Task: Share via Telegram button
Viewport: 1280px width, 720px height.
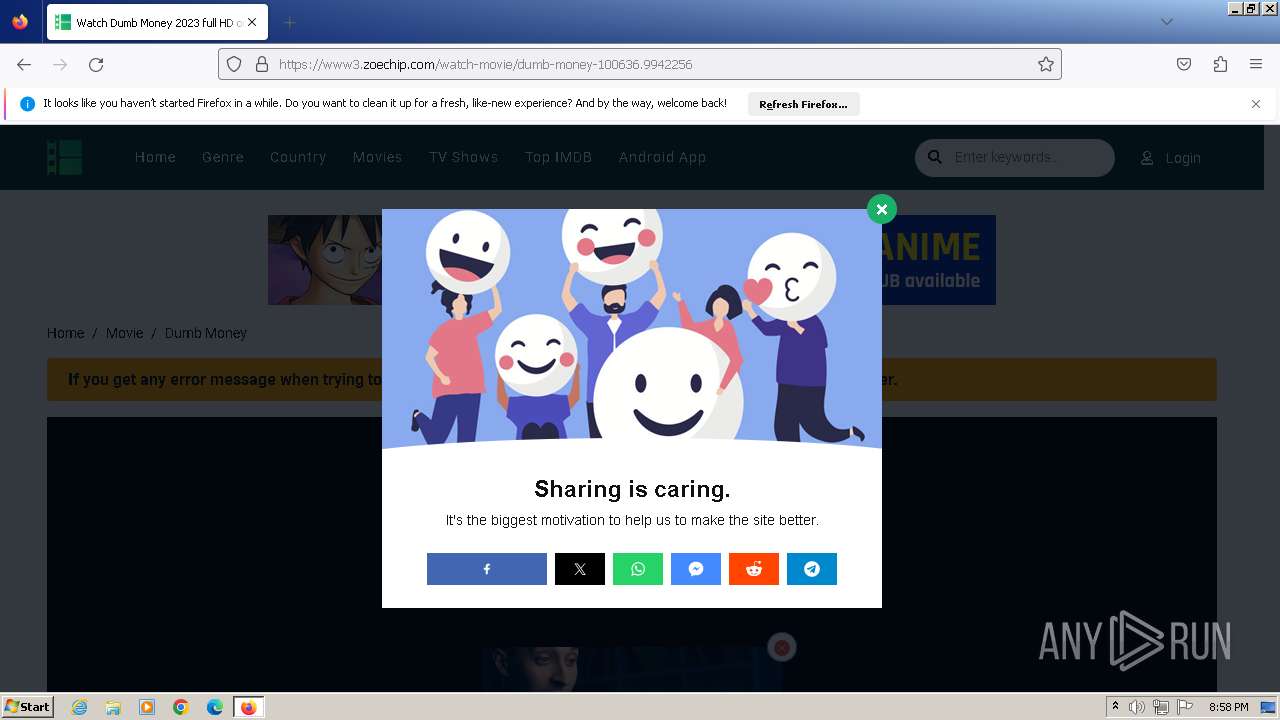Action: click(x=812, y=569)
